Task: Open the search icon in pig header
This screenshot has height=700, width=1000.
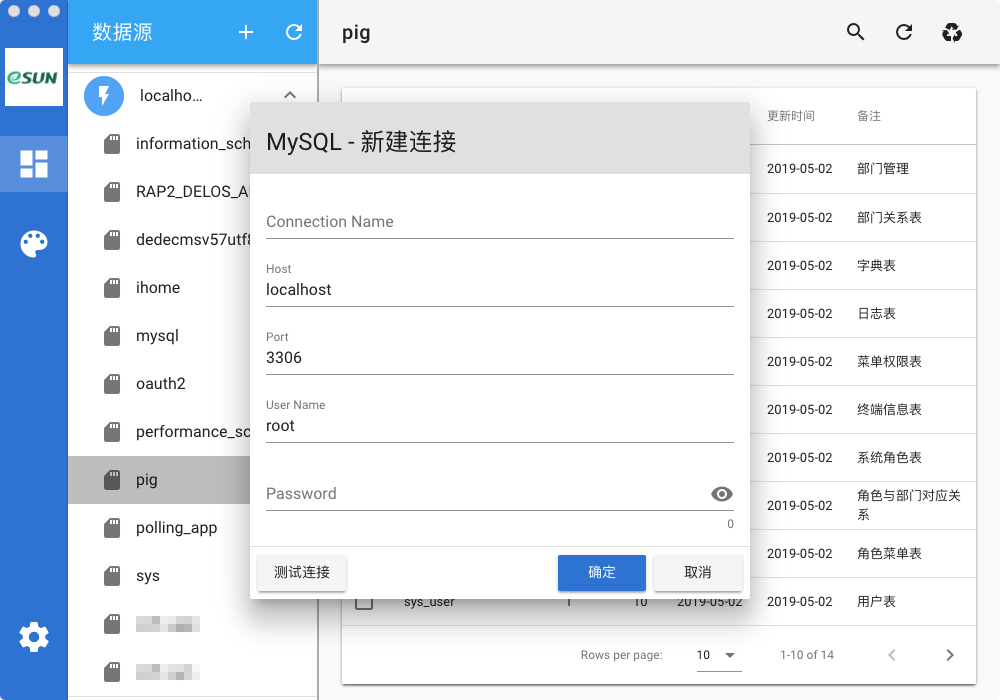Action: point(855,32)
